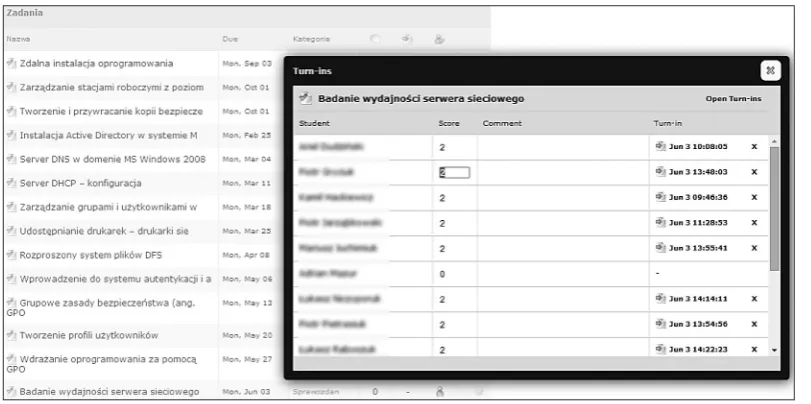Image resolution: width=811 pixels, height=404 pixels.
Task: Click the icon beside Instalacja Active Directory task
Action: 11,135
